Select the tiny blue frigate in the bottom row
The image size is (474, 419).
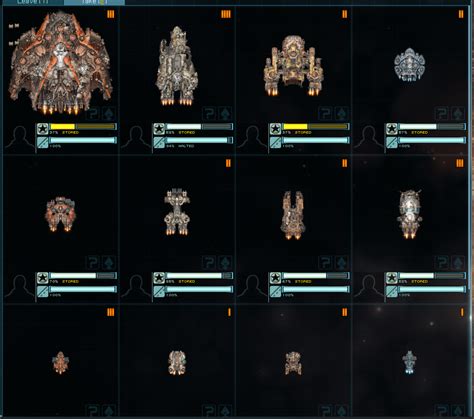pos(409,362)
